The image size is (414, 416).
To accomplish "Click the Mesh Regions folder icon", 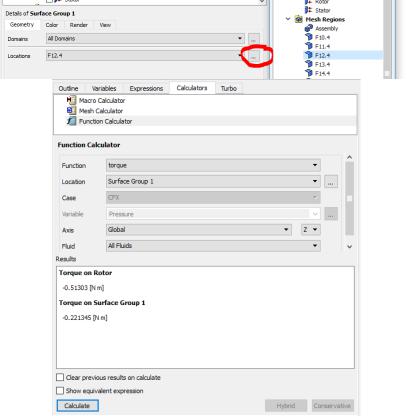I will [299, 19].
